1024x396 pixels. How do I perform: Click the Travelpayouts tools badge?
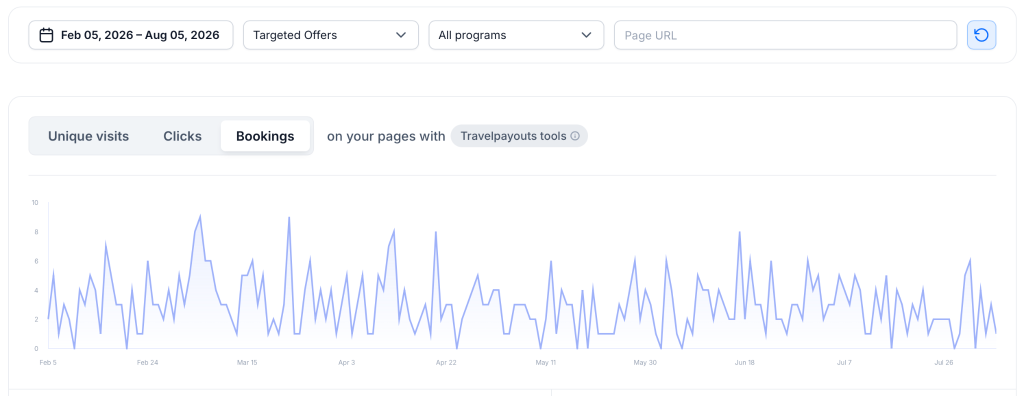tap(519, 136)
